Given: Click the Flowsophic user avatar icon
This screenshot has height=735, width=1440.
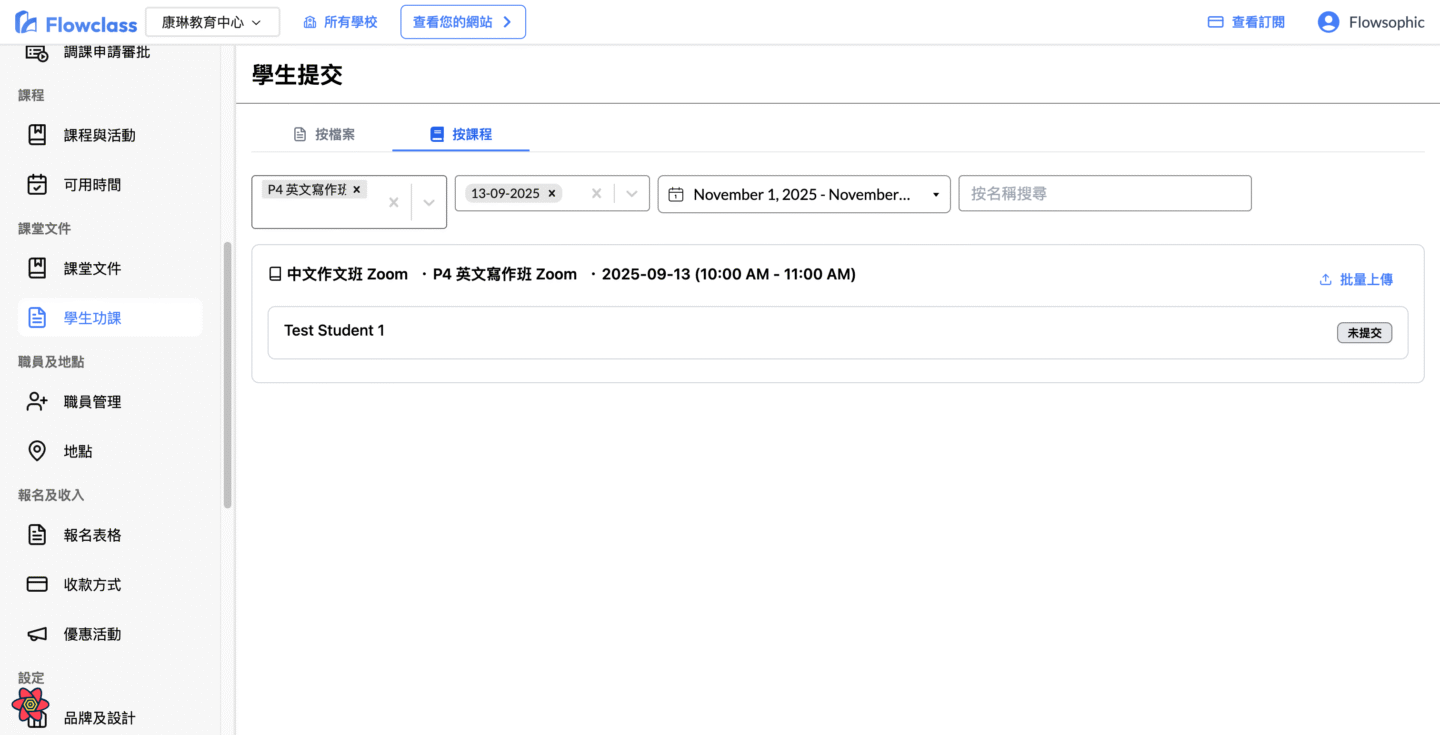Looking at the screenshot, I should [x=1328, y=22].
